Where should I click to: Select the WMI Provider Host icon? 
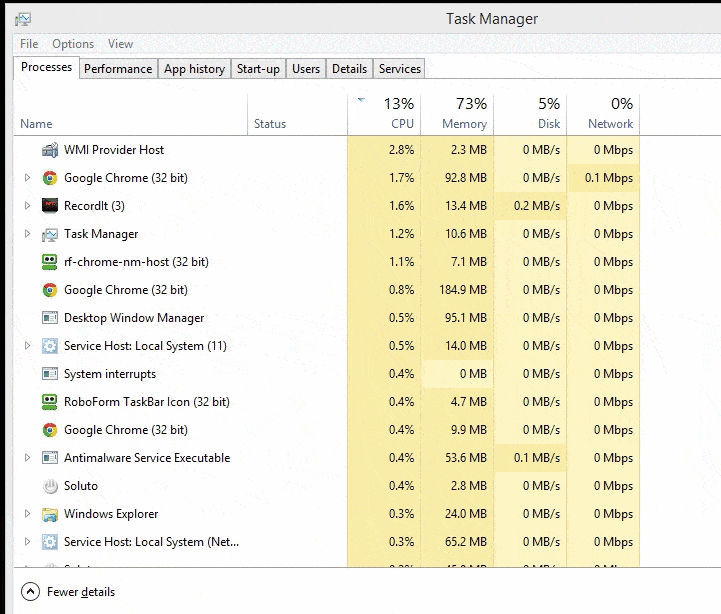coord(50,150)
